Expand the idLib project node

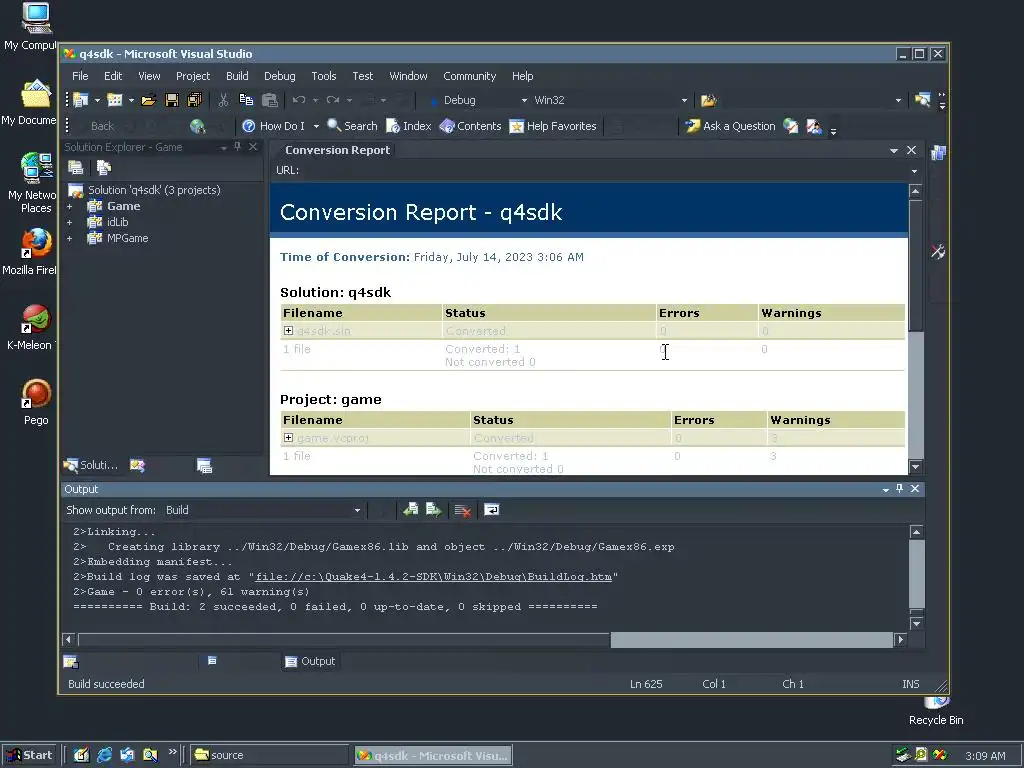click(69, 222)
